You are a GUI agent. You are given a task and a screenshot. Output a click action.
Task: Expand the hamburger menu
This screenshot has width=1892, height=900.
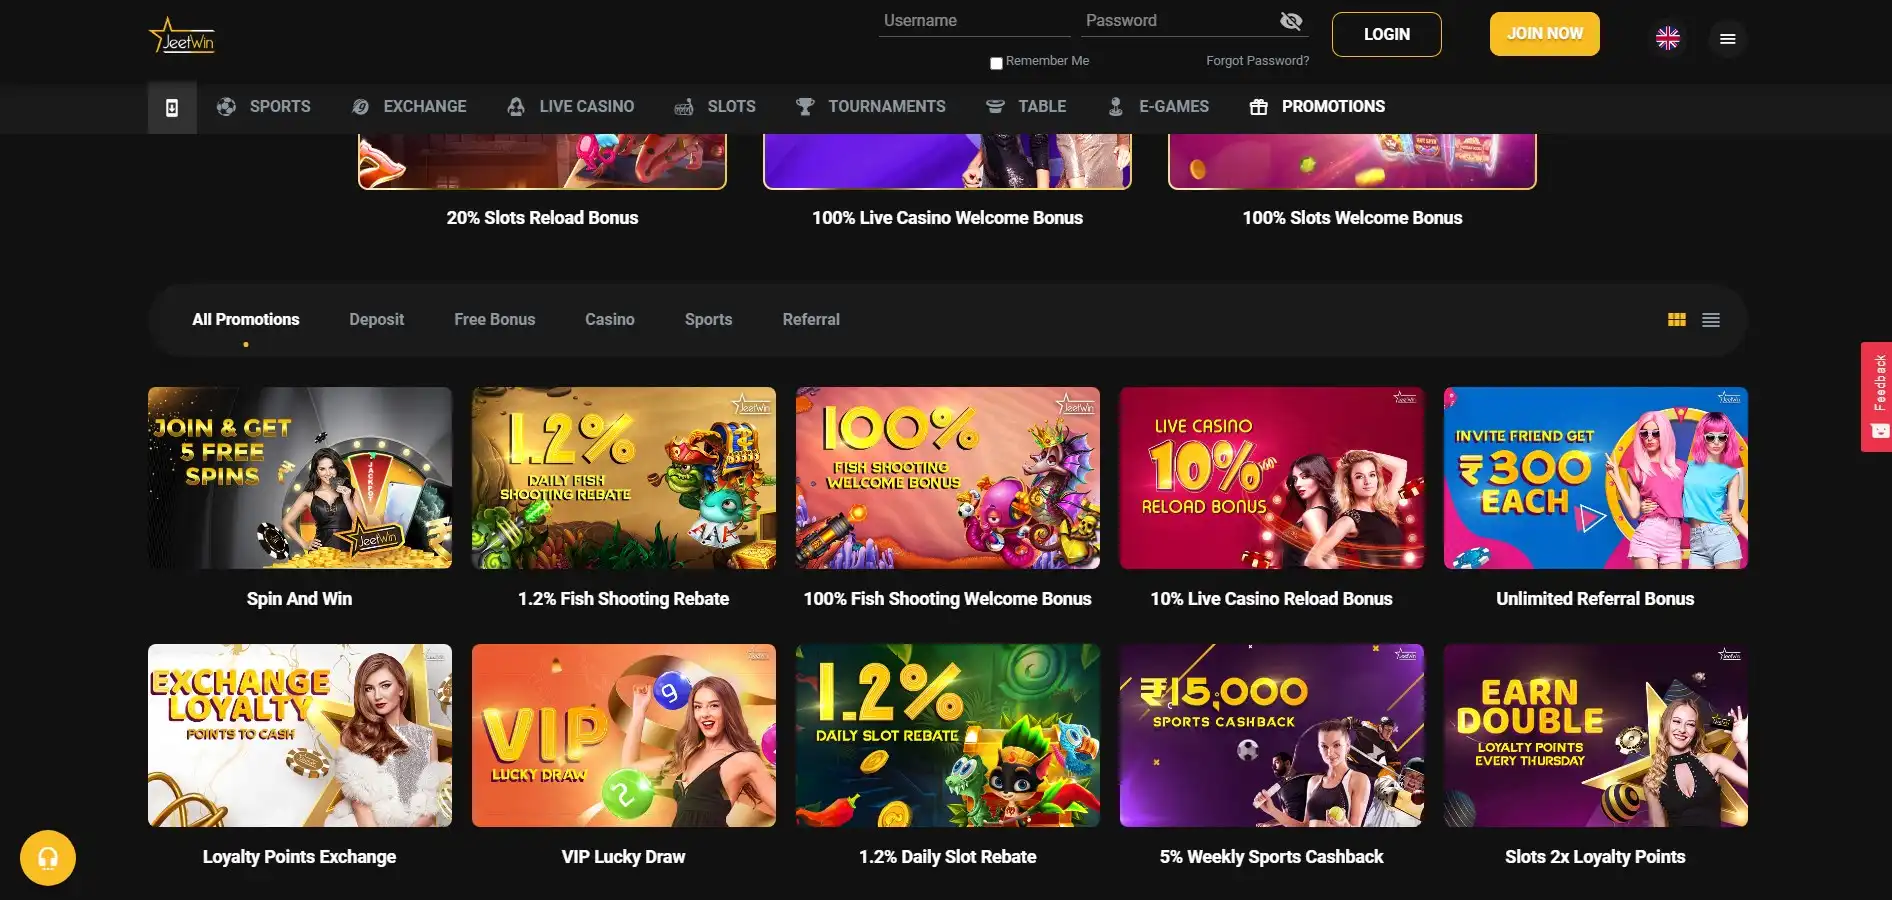(1727, 39)
